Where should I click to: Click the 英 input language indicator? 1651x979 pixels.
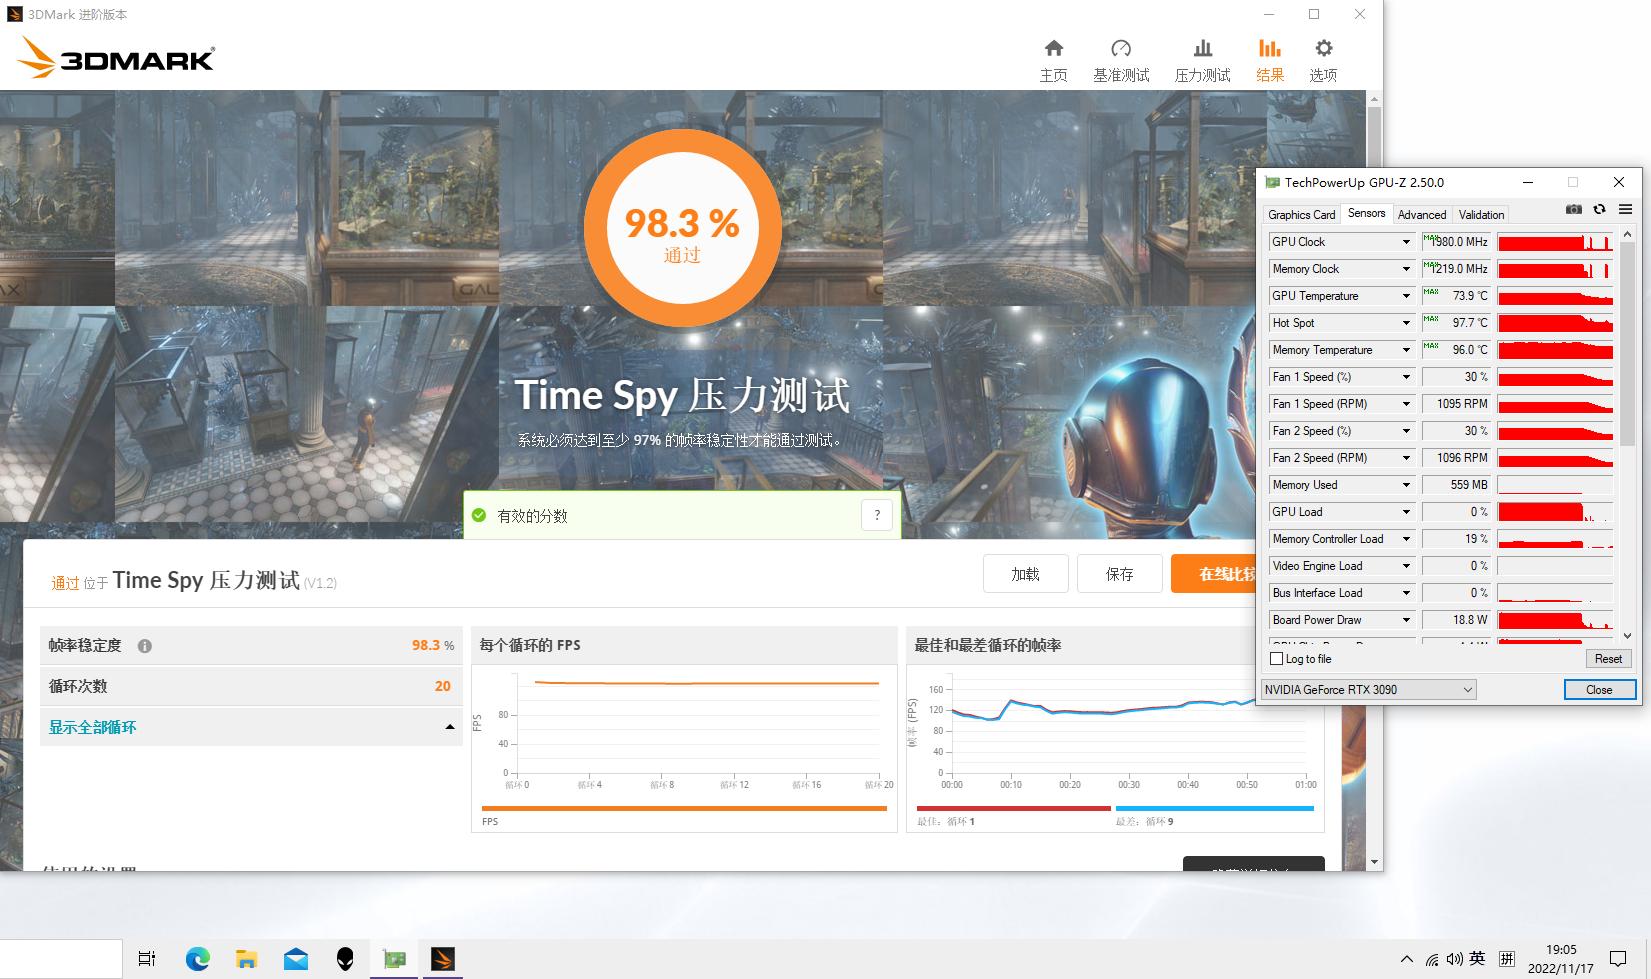[x=1477, y=959]
